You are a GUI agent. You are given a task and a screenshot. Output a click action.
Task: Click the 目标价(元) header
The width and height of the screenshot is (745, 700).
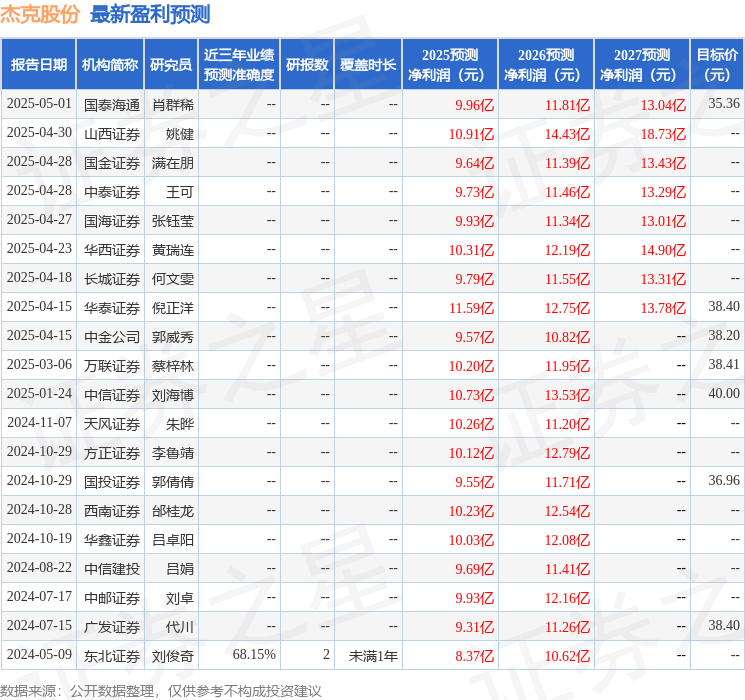(716, 64)
